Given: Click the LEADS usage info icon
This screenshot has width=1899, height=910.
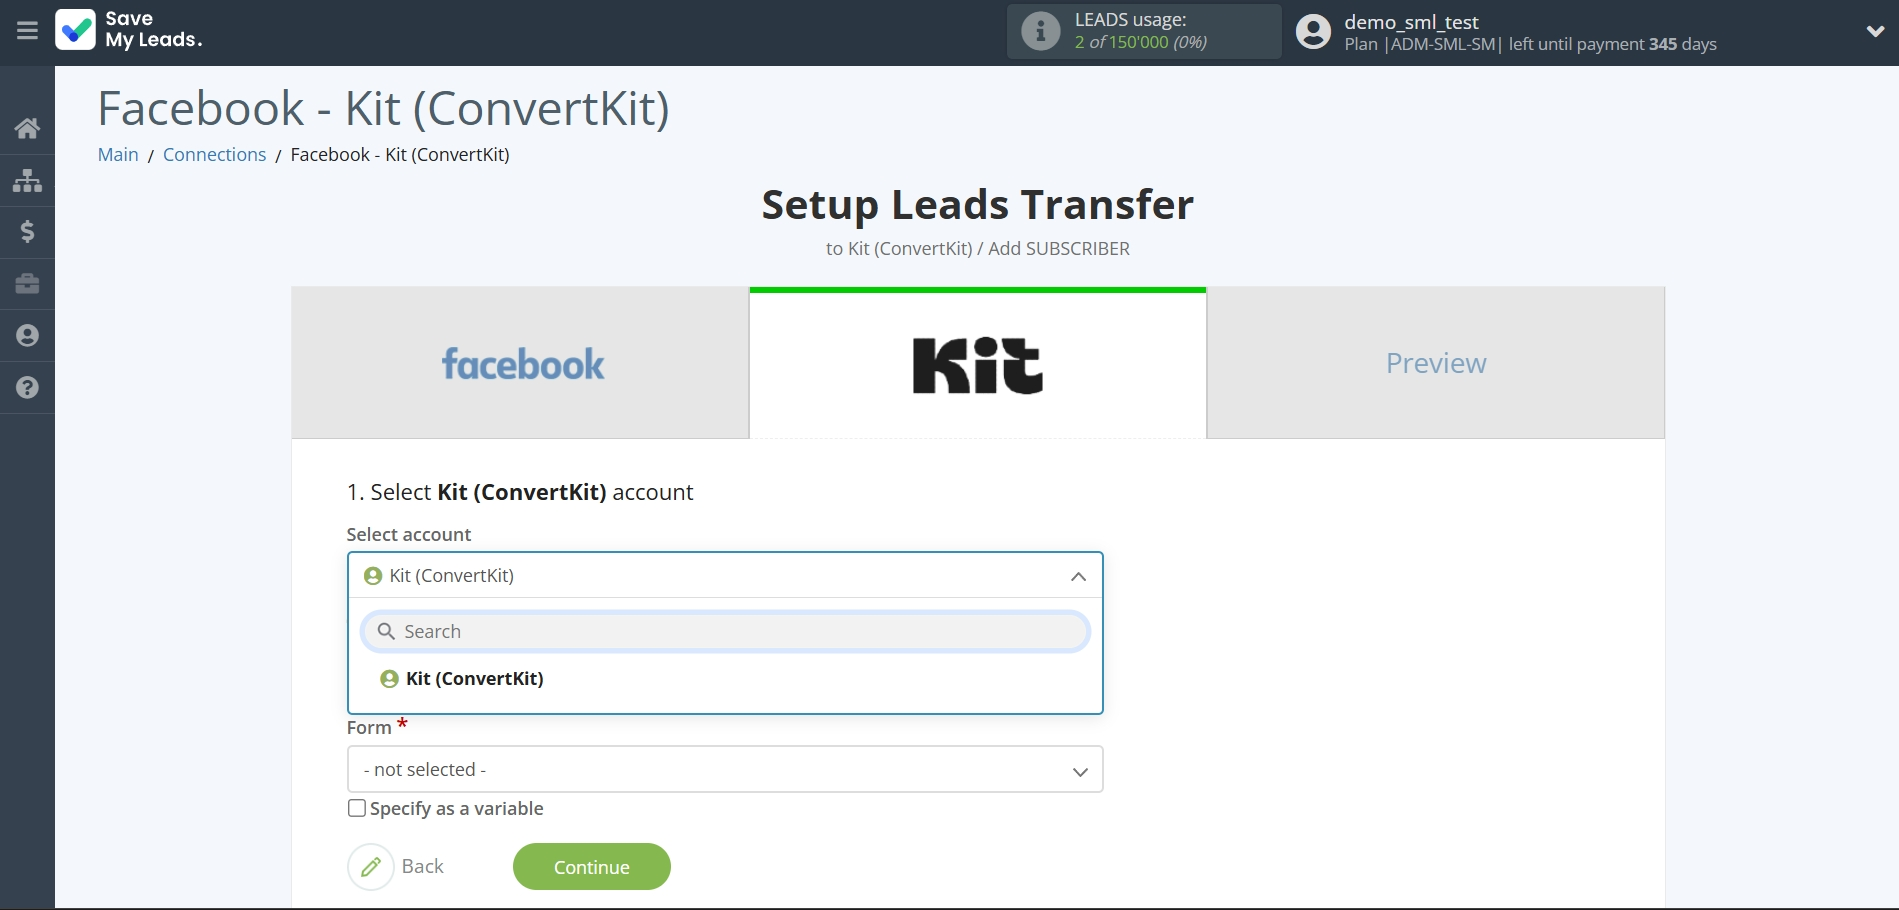Looking at the screenshot, I should tap(1041, 31).
